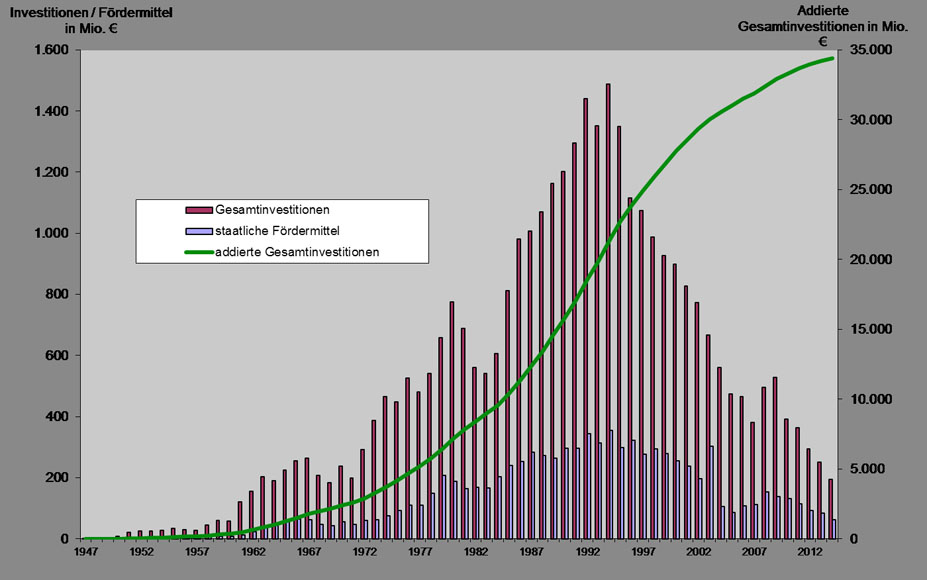Click the top end of the green cumulative line
This screenshot has width=927, height=580.
pyautogui.click(x=832, y=58)
